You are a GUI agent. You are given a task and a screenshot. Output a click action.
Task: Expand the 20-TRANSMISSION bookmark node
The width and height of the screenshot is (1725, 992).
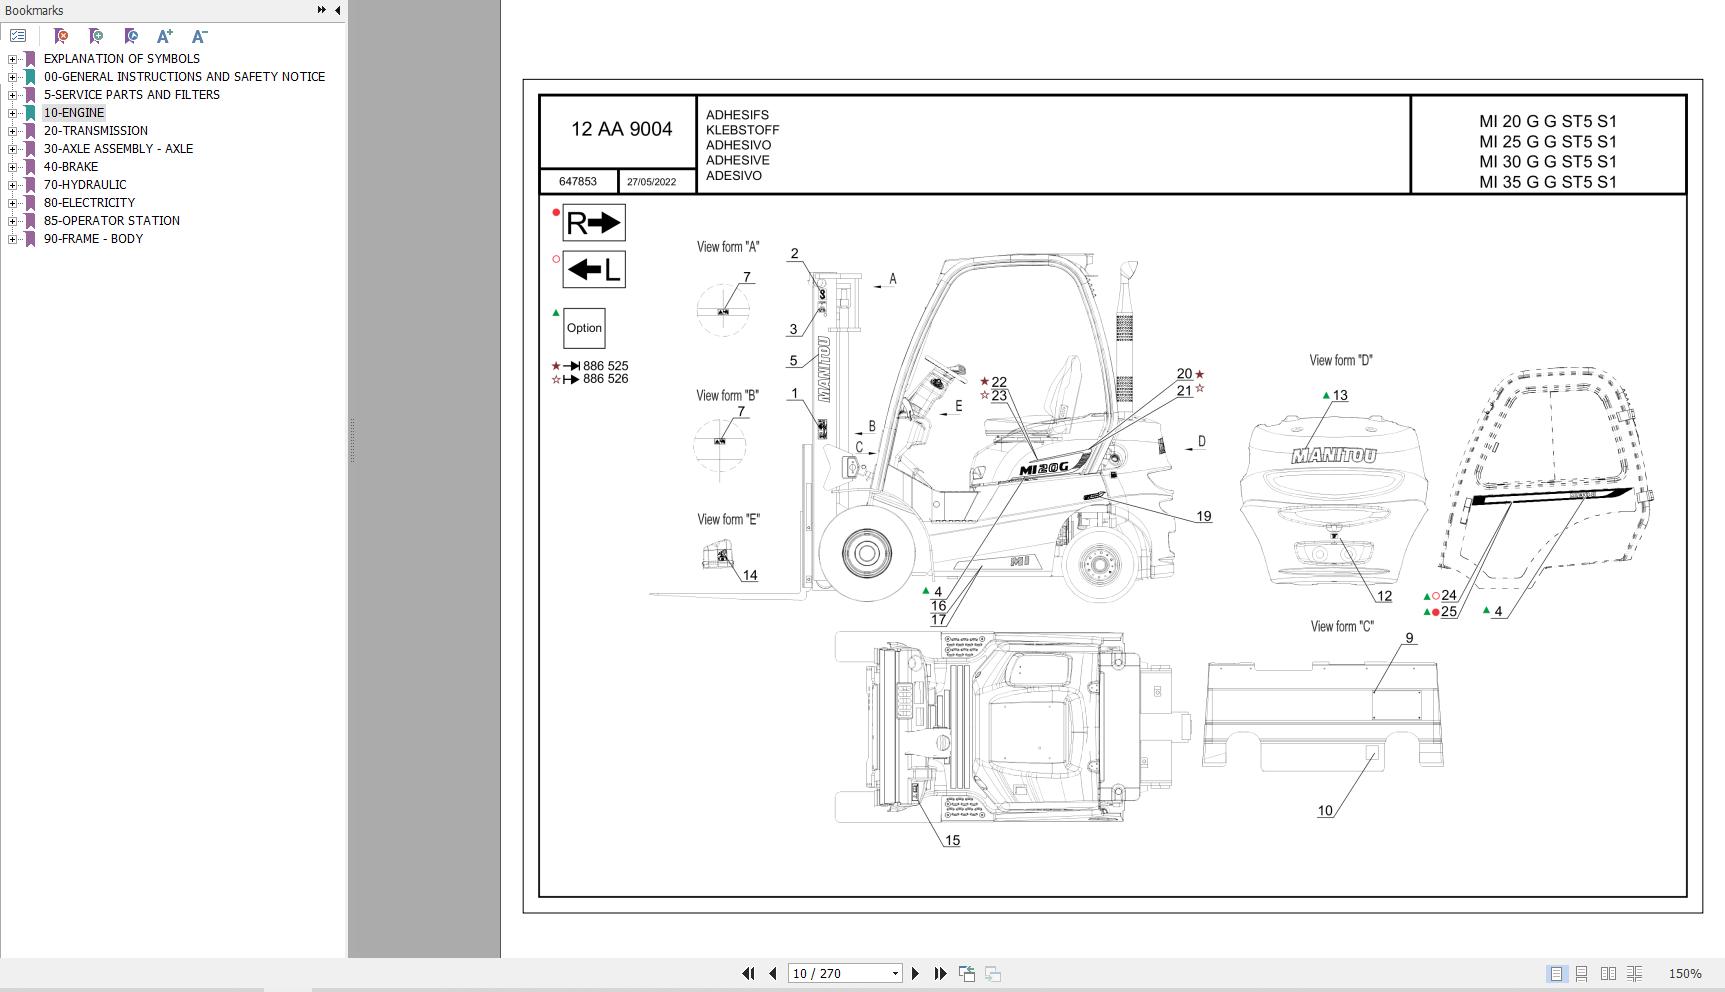point(12,131)
